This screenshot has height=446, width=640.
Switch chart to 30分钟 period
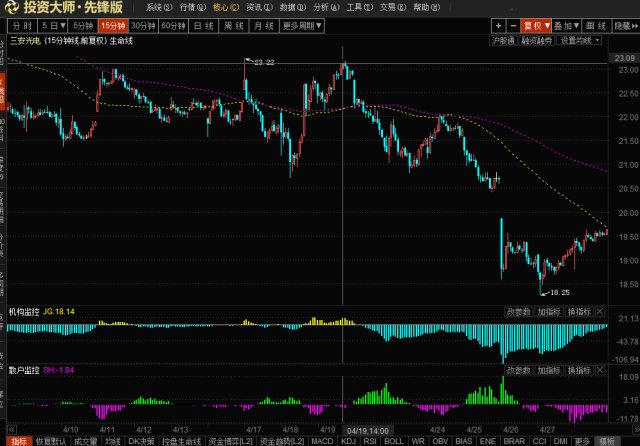(143, 25)
